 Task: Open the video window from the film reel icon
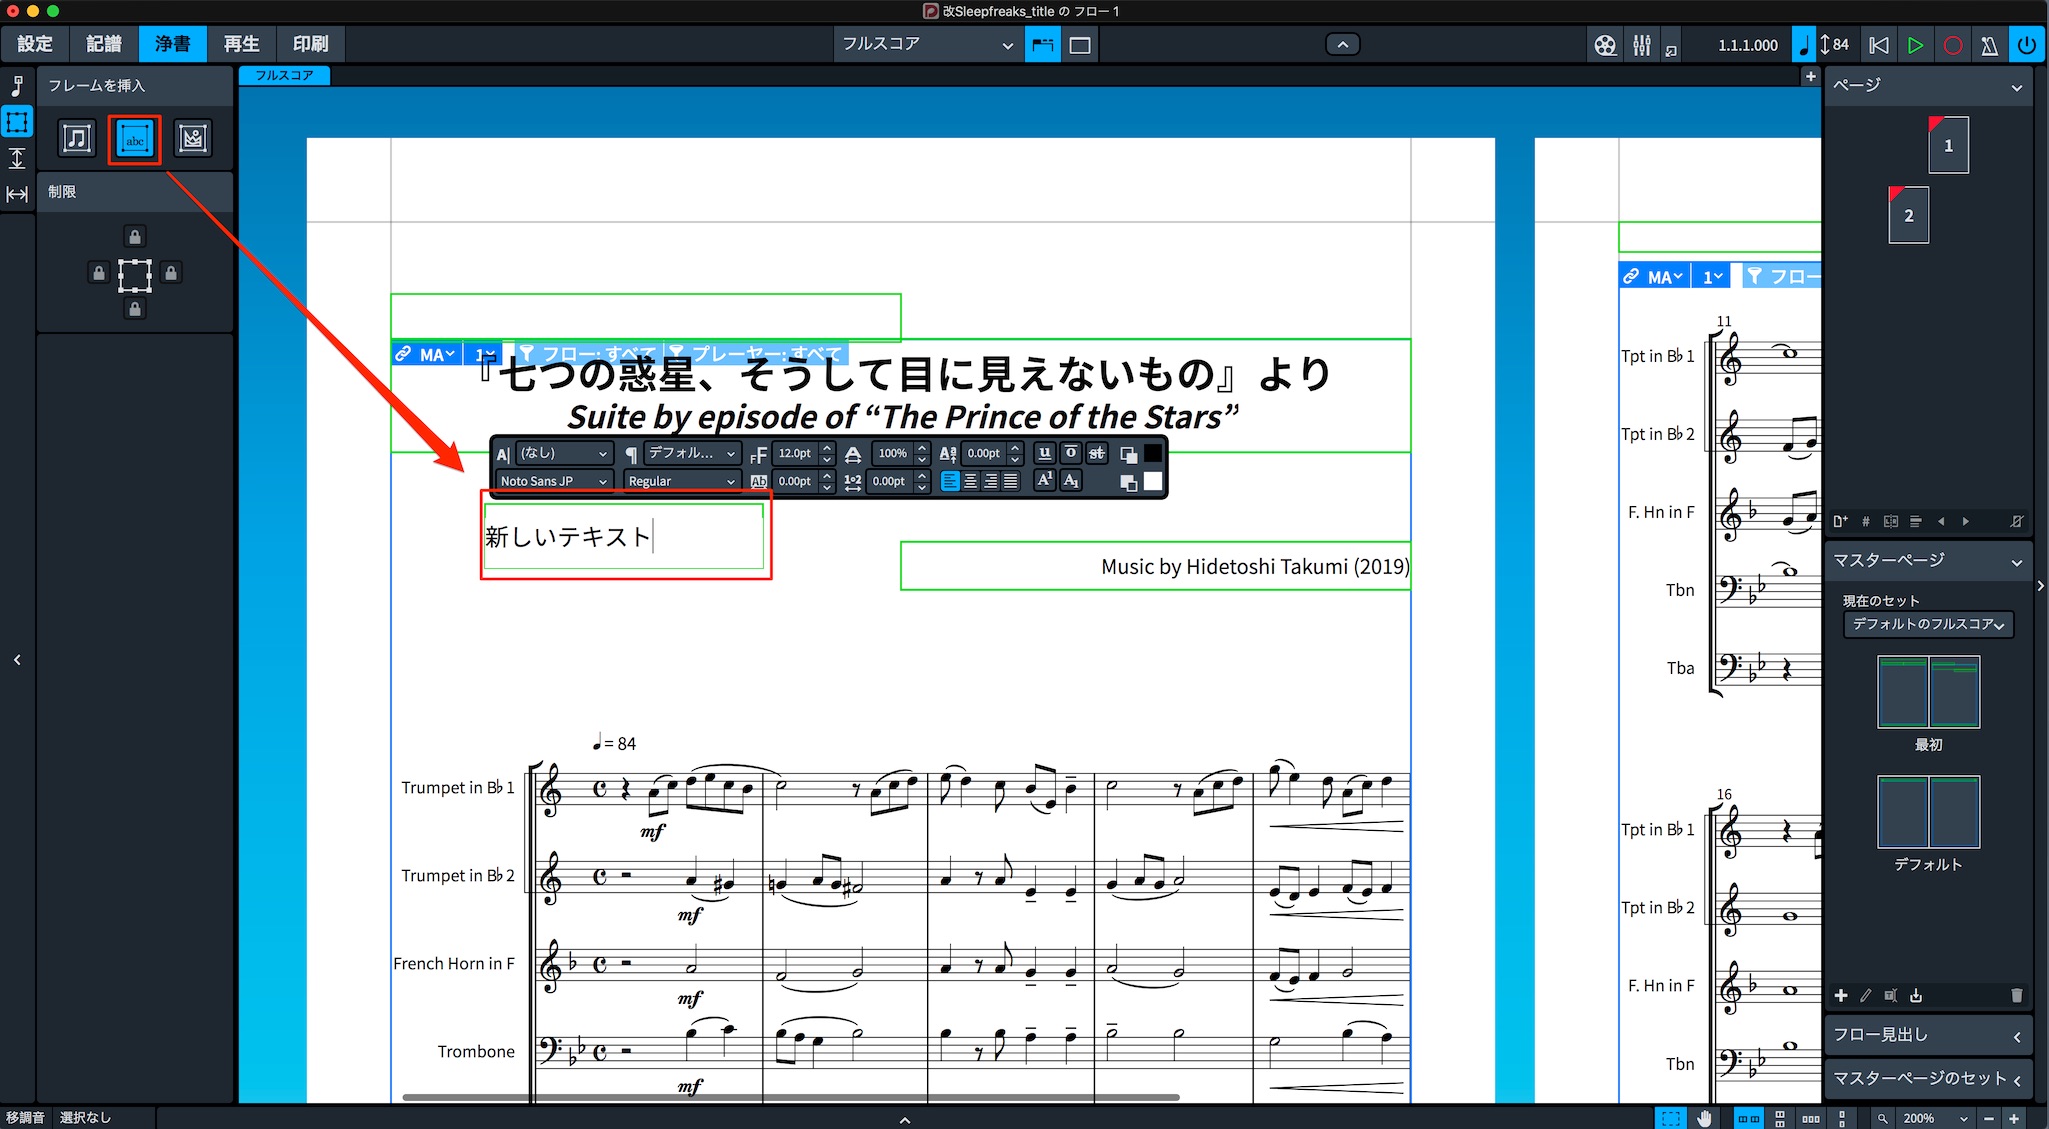pyautogui.click(x=1605, y=45)
